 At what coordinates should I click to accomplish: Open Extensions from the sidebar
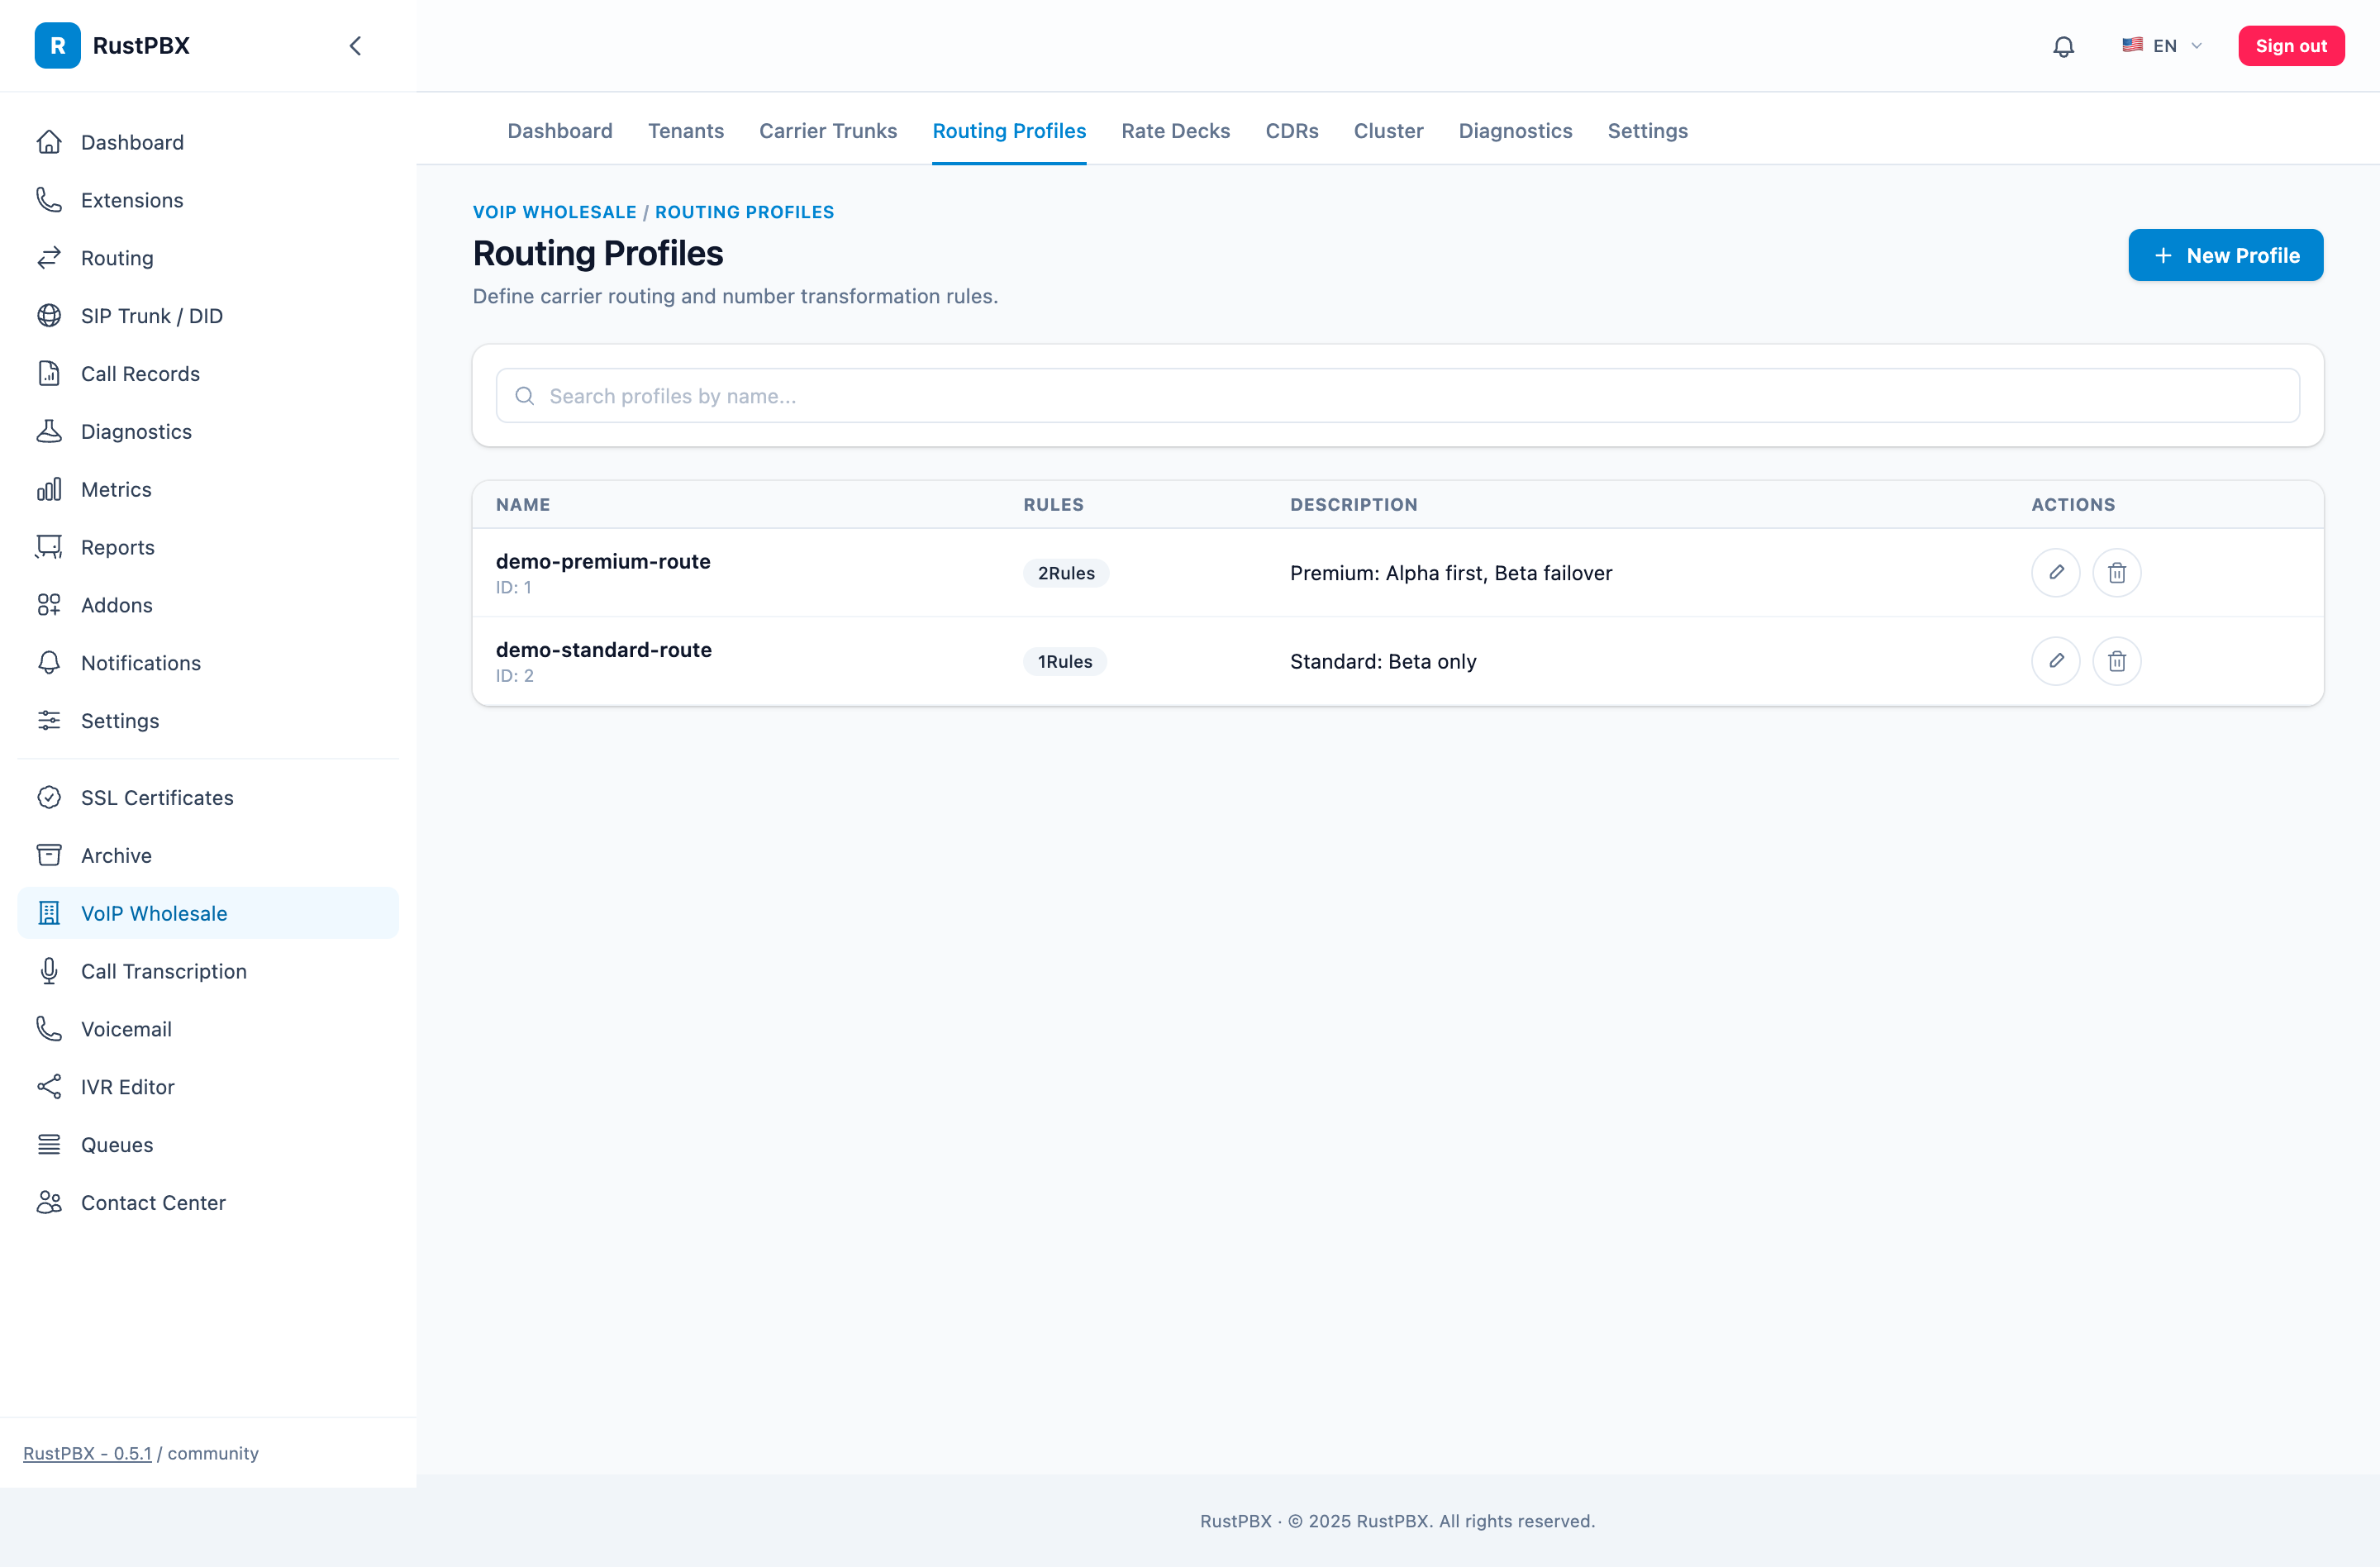(208, 200)
